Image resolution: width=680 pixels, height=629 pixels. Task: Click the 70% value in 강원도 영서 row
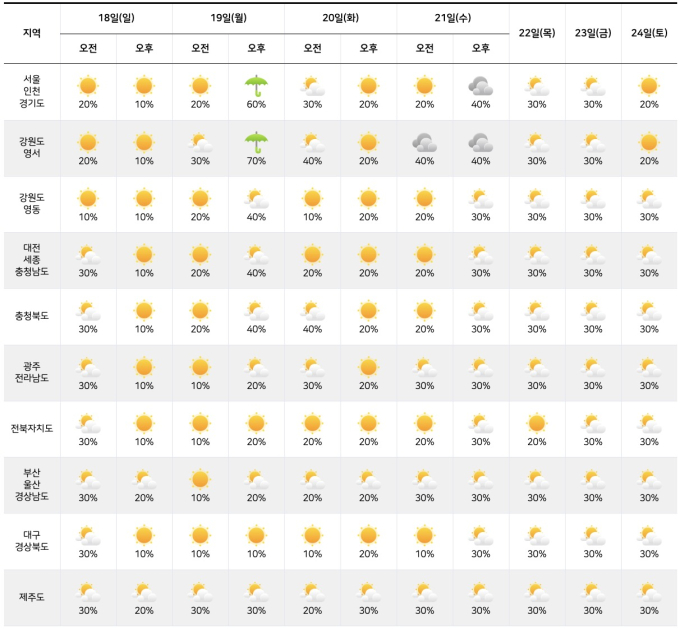click(x=256, y=161)
